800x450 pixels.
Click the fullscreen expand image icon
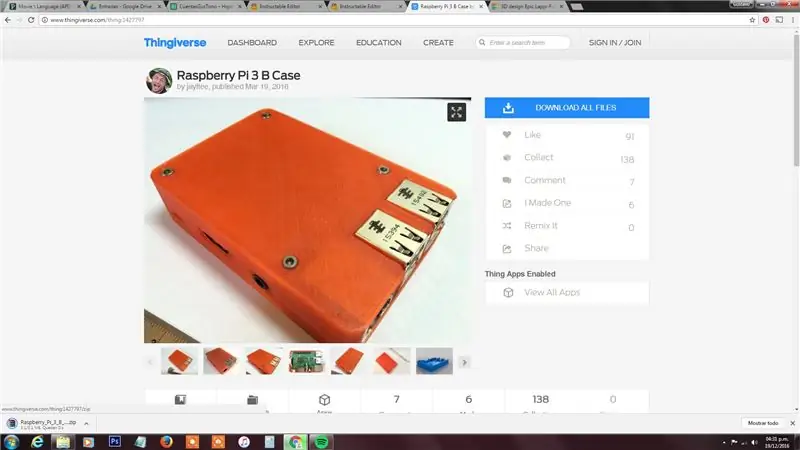coord(456,112)
